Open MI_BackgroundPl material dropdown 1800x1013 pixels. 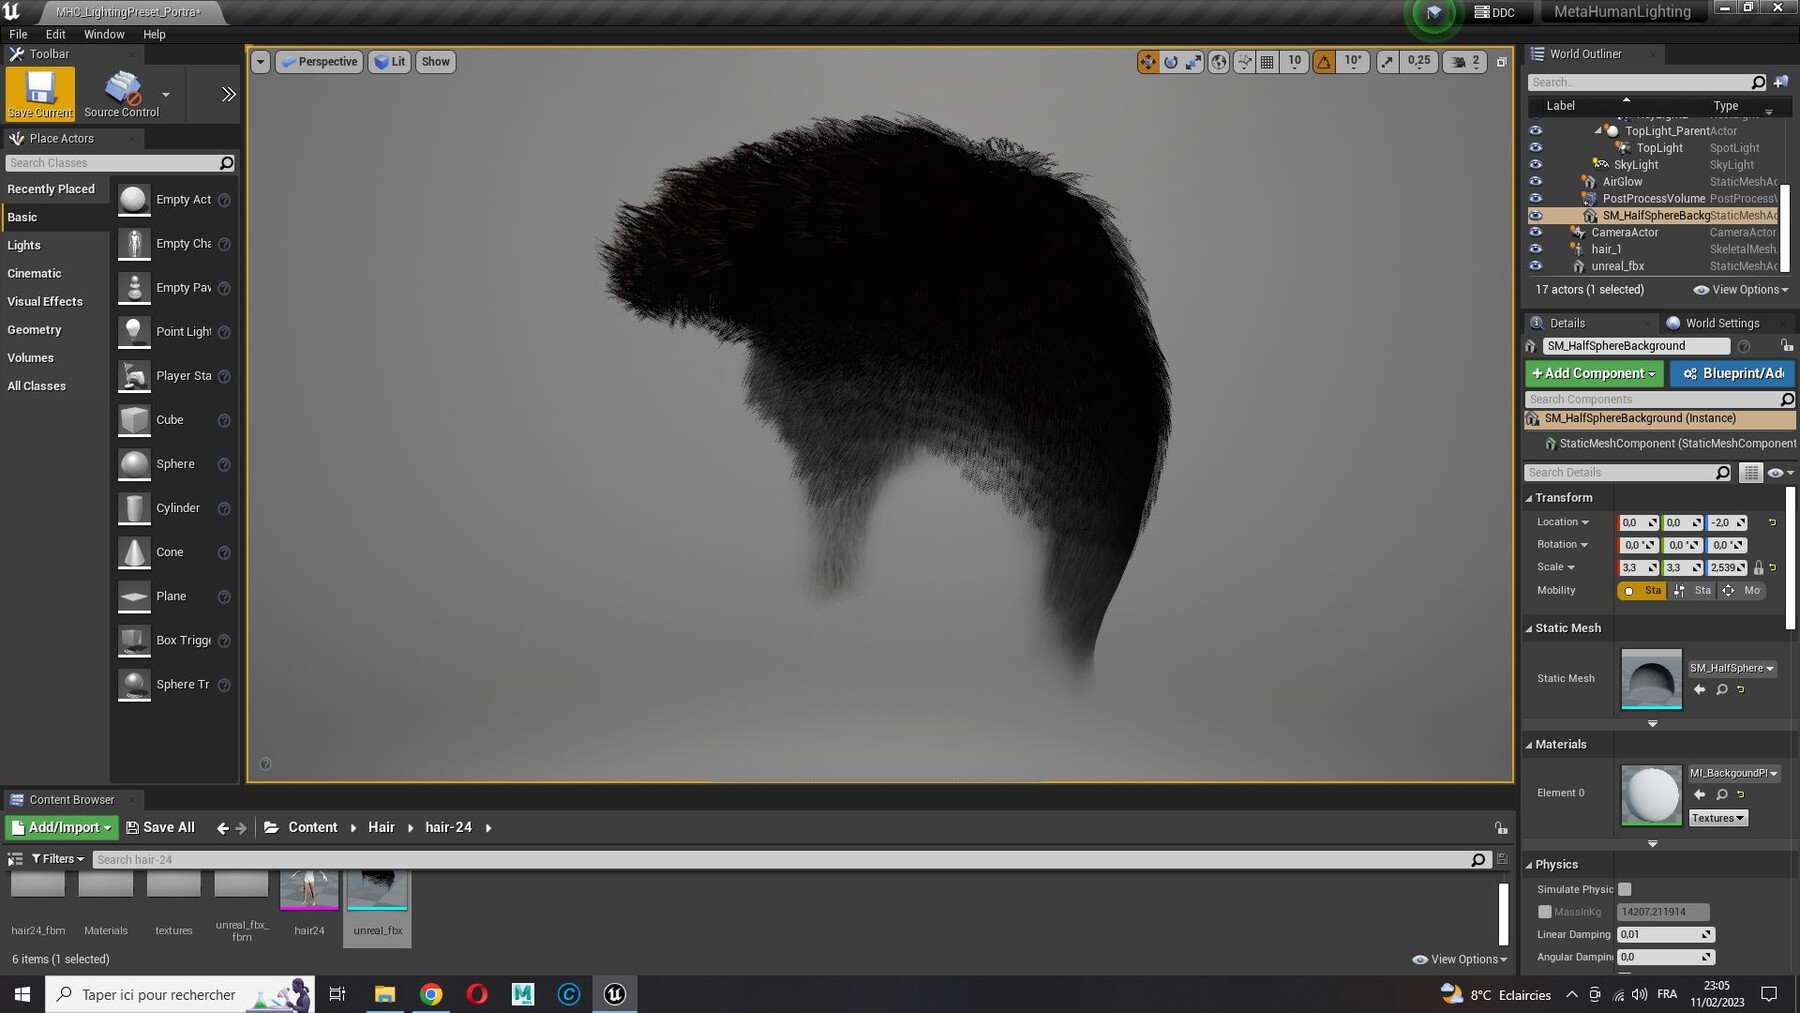pos(1734,773)
